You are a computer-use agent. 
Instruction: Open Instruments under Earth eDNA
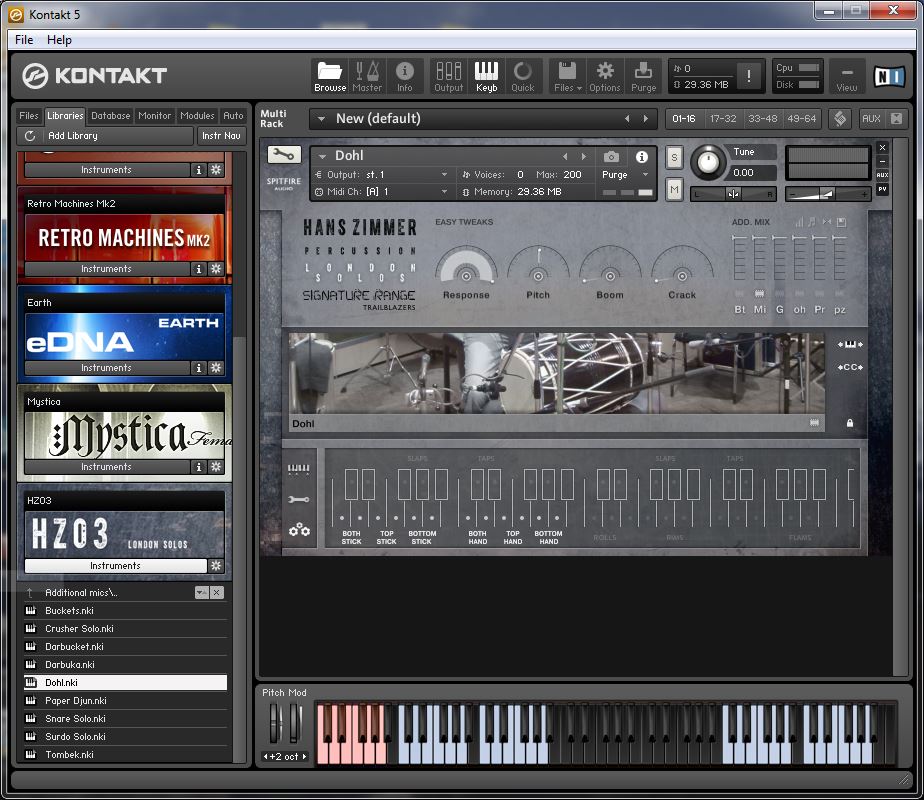tap(107, 368)
